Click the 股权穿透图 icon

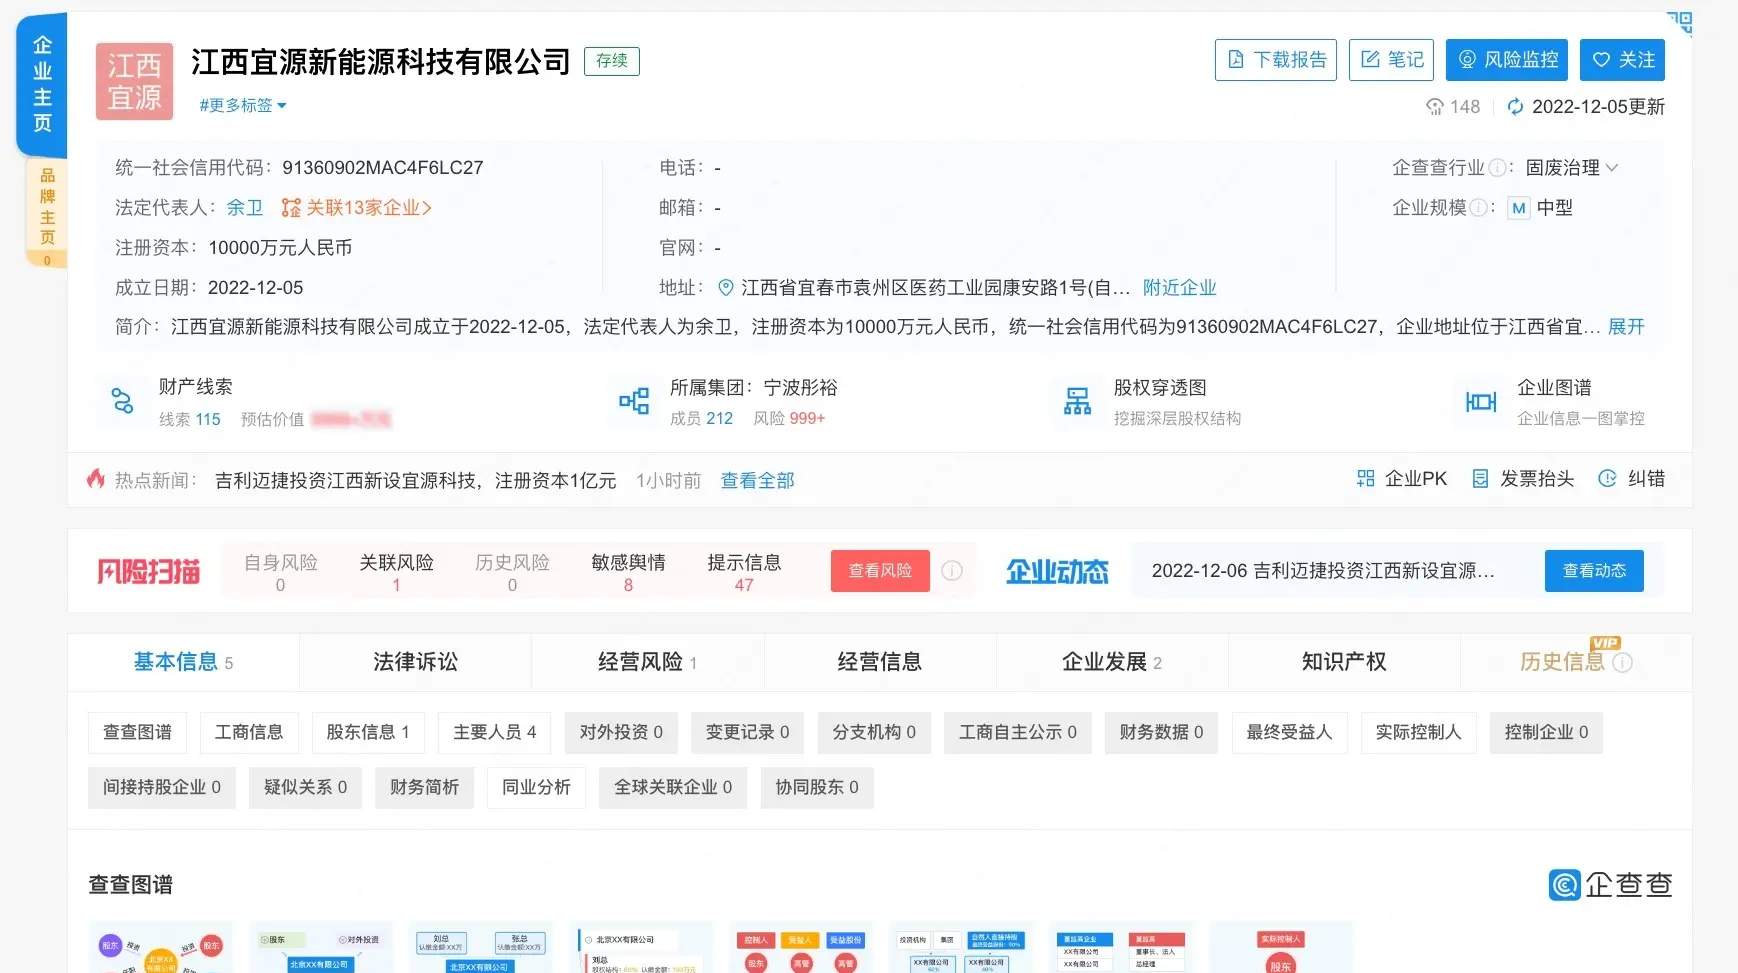click(x=1077, y=401)
